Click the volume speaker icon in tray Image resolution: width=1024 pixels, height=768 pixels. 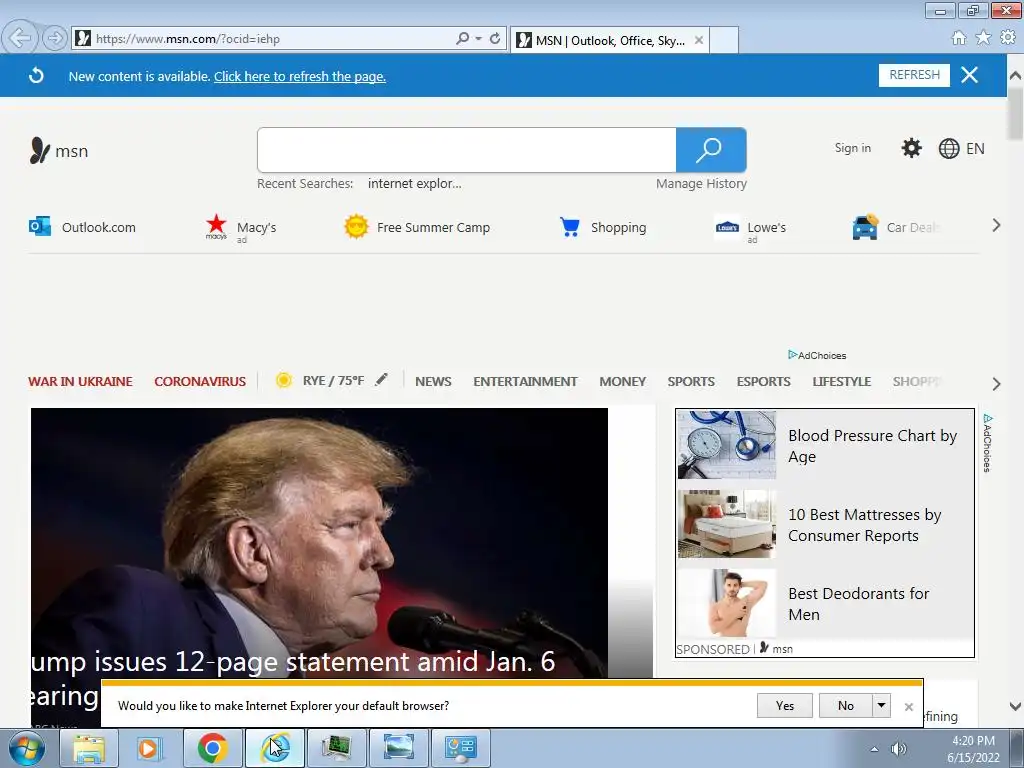point(899,749)
